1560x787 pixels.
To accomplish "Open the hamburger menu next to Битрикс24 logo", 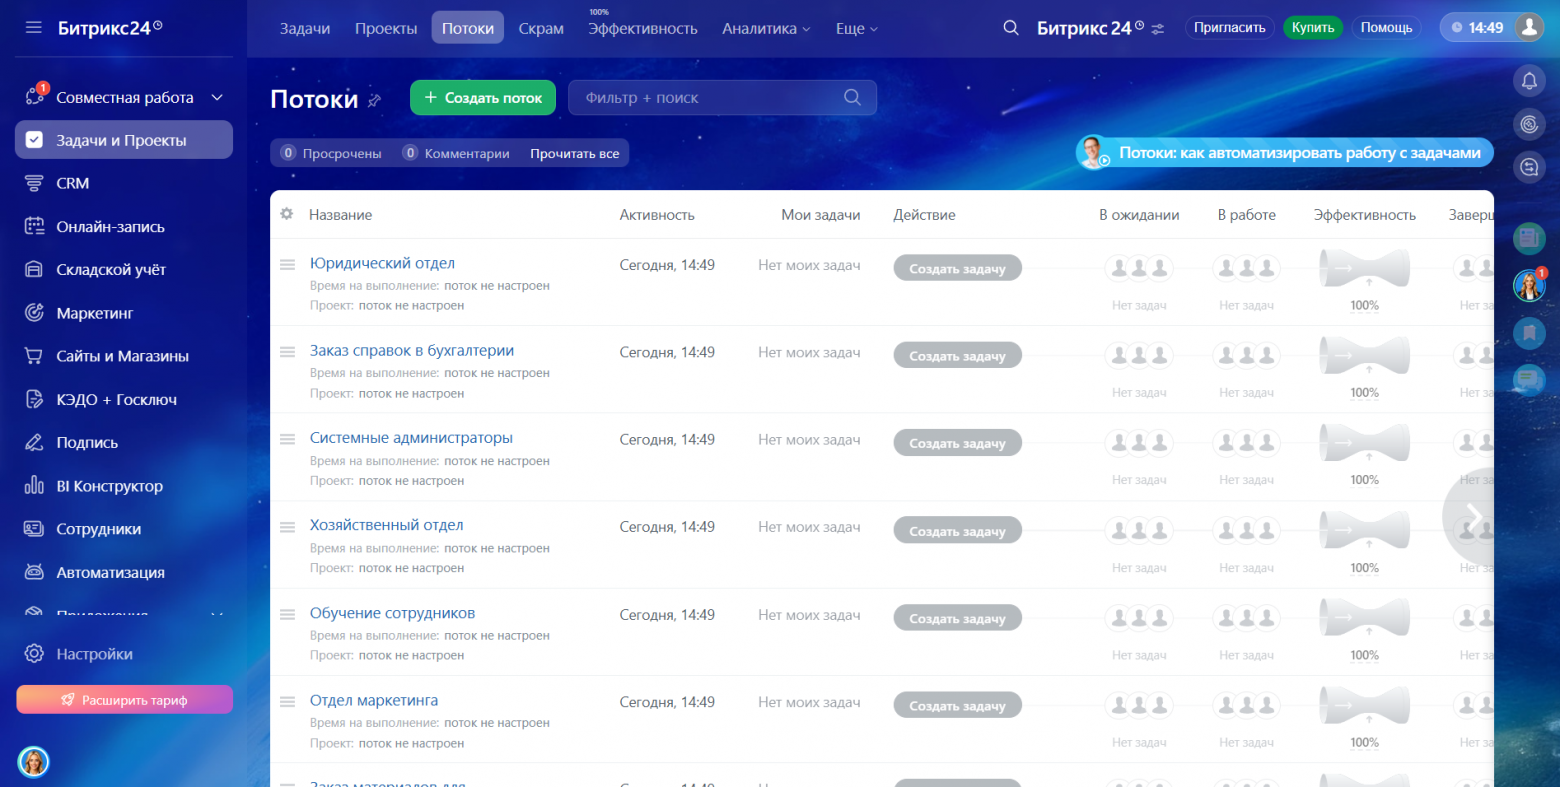I will coord(34,28).
